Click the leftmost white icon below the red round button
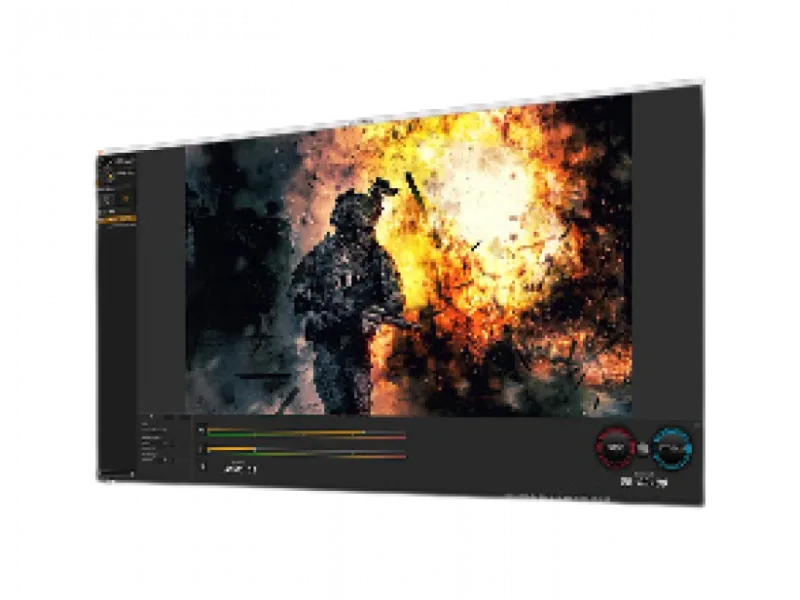 click(x=626, y=481)
